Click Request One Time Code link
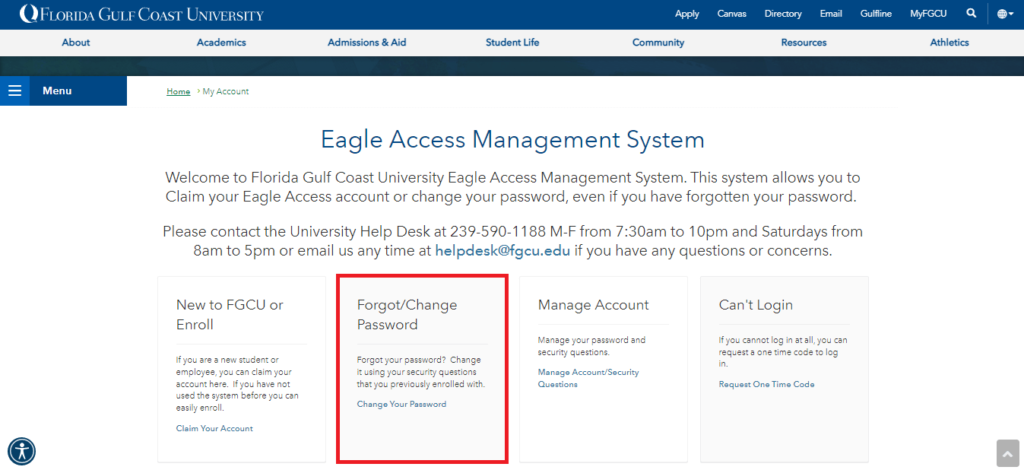This screenshot has height=470, width=1024. tap(767, 384)
